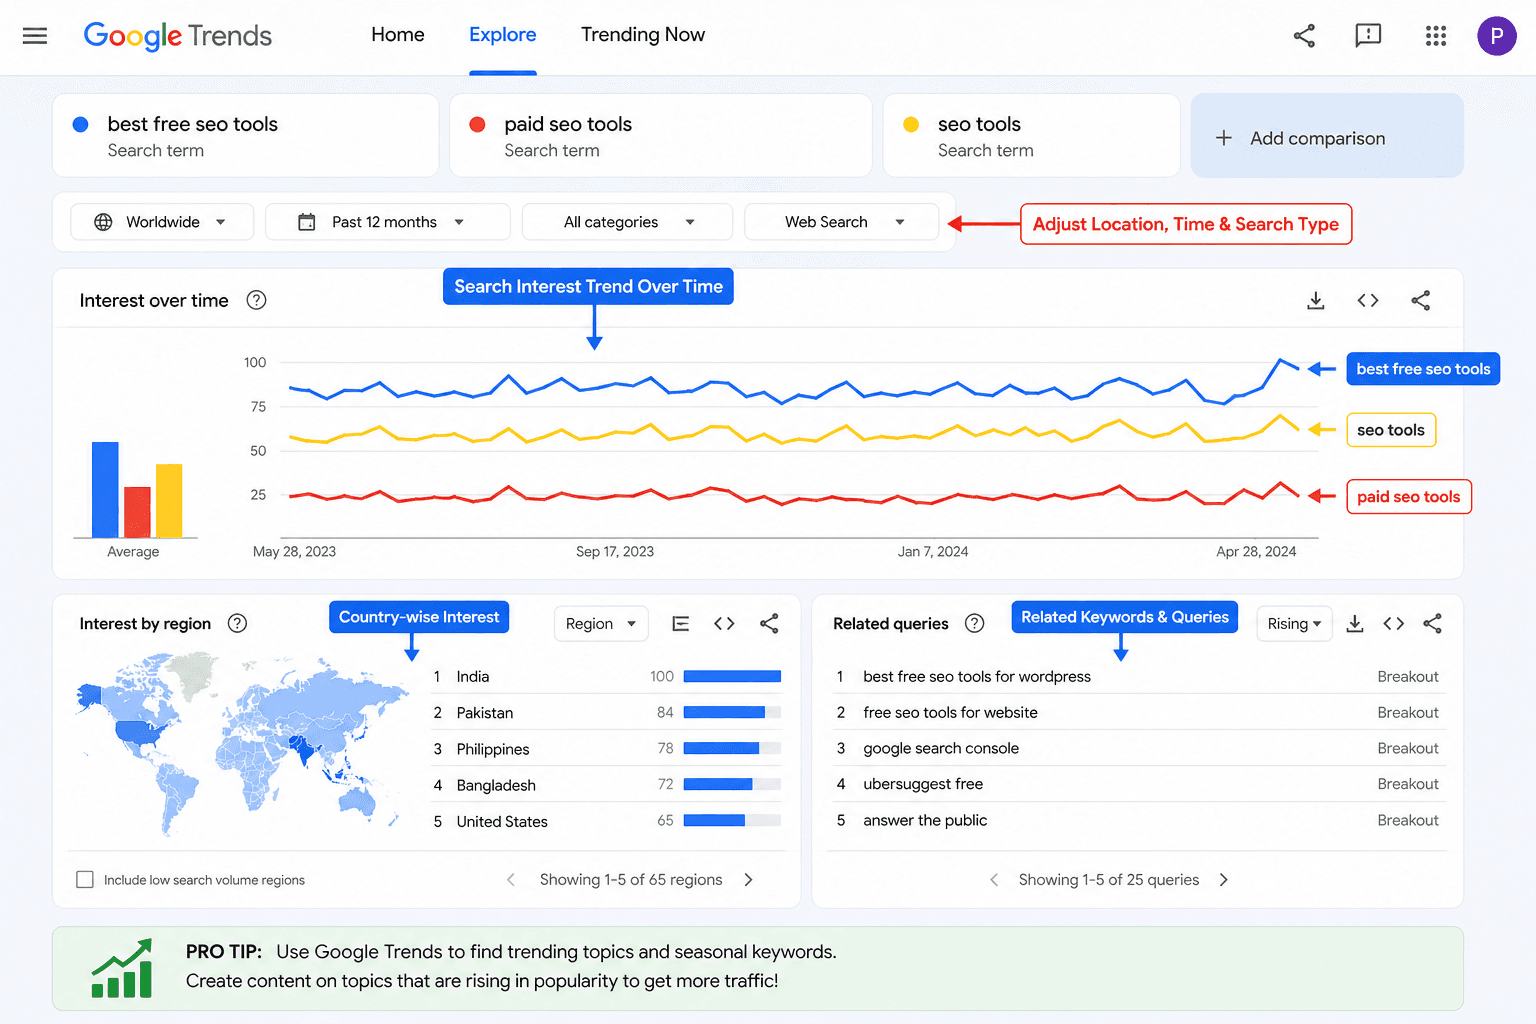This screenshot has width=1536, height=1024.
Task: Open the Rising sort dropdown
Action: (x=1294, y=624)
